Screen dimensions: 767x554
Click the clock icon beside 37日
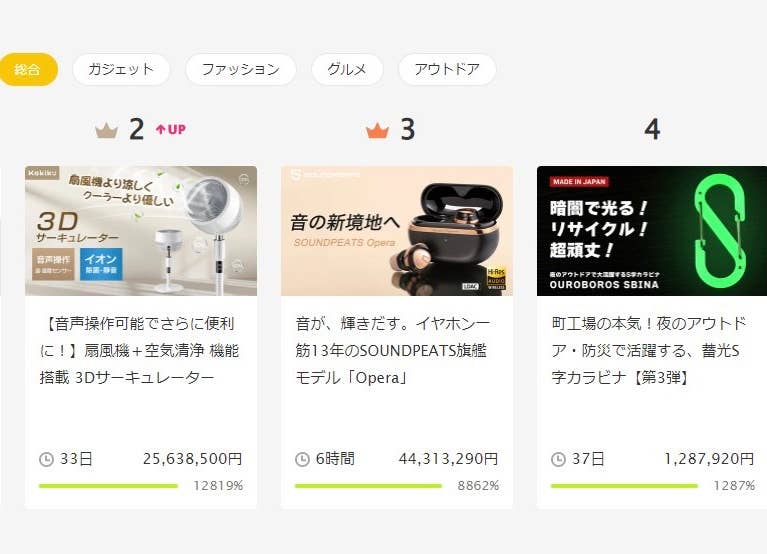[x=558, y=459]
